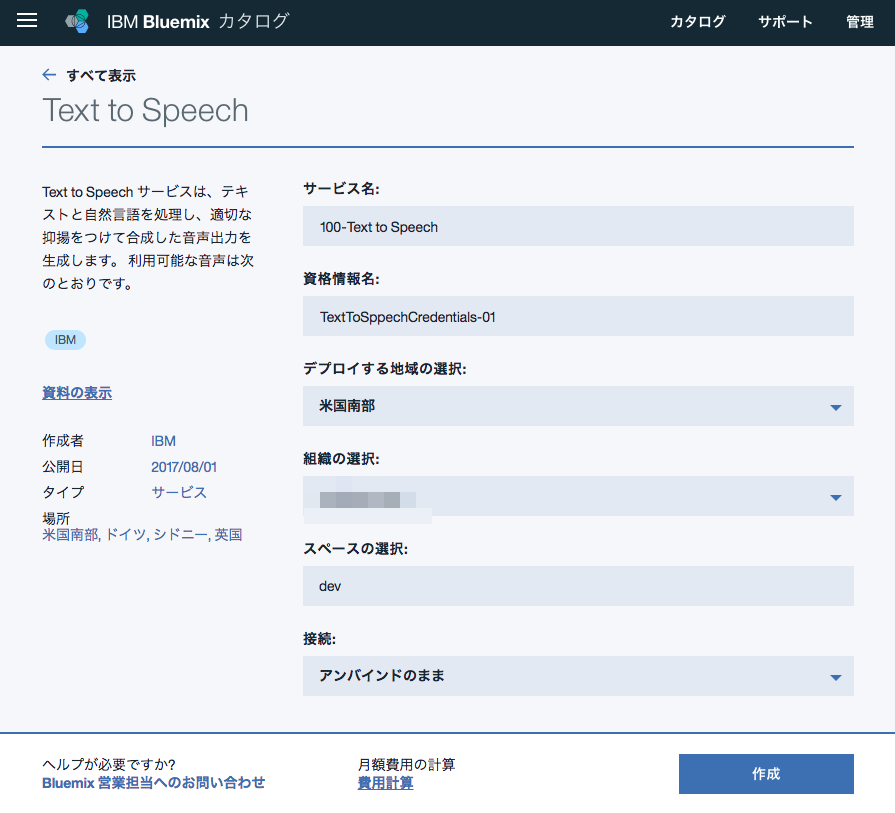The width and height of the screenshot is (895, 813).
Task: Click the IBM tag badge
Action: 65,340
